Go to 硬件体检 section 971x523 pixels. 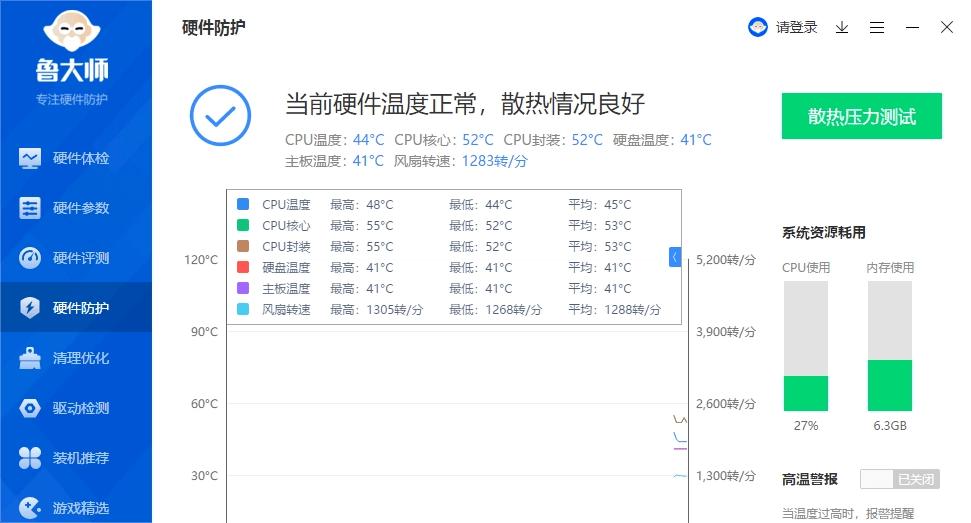(x=81, y=158)
